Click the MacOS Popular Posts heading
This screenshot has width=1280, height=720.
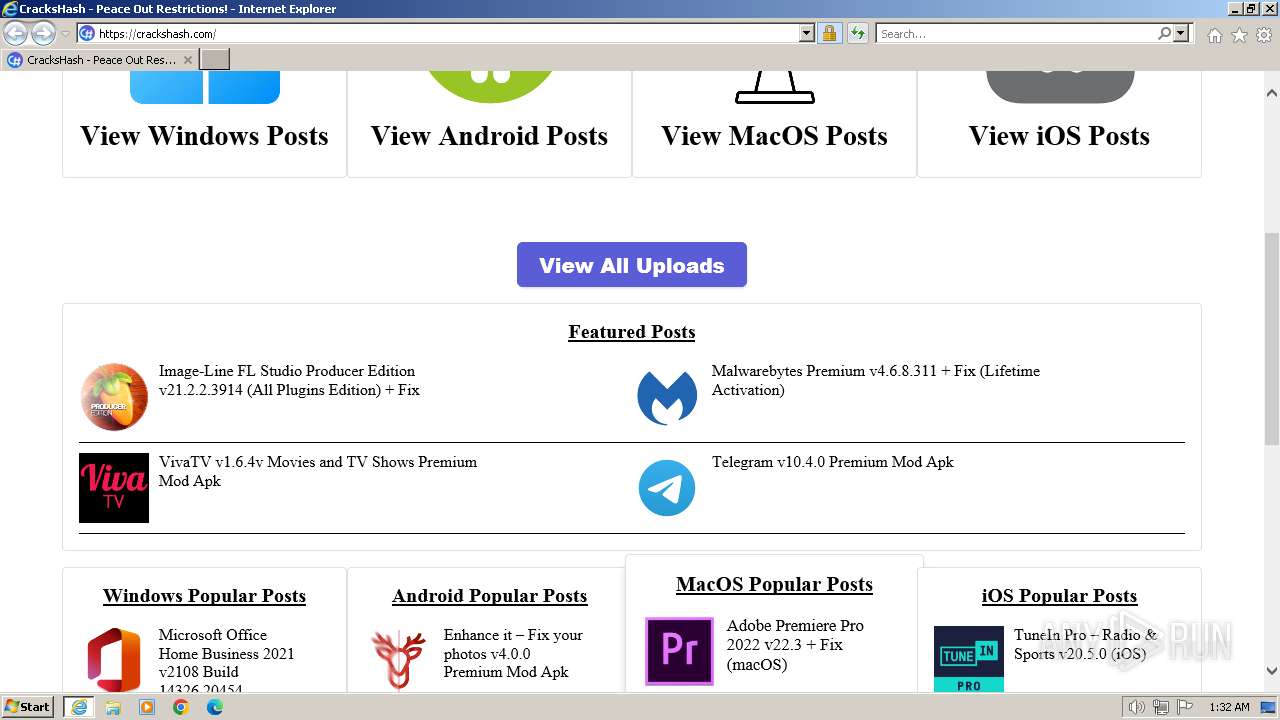[x=775, y=584]
